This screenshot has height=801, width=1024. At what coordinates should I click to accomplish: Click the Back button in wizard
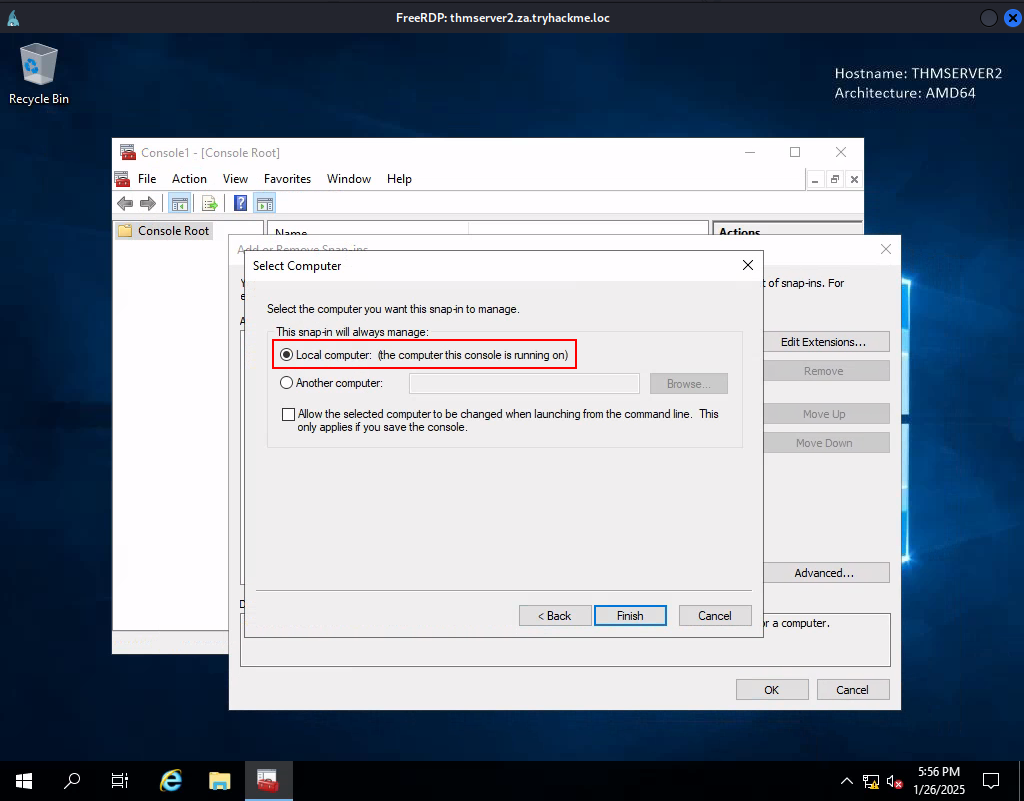click(555, 616)
